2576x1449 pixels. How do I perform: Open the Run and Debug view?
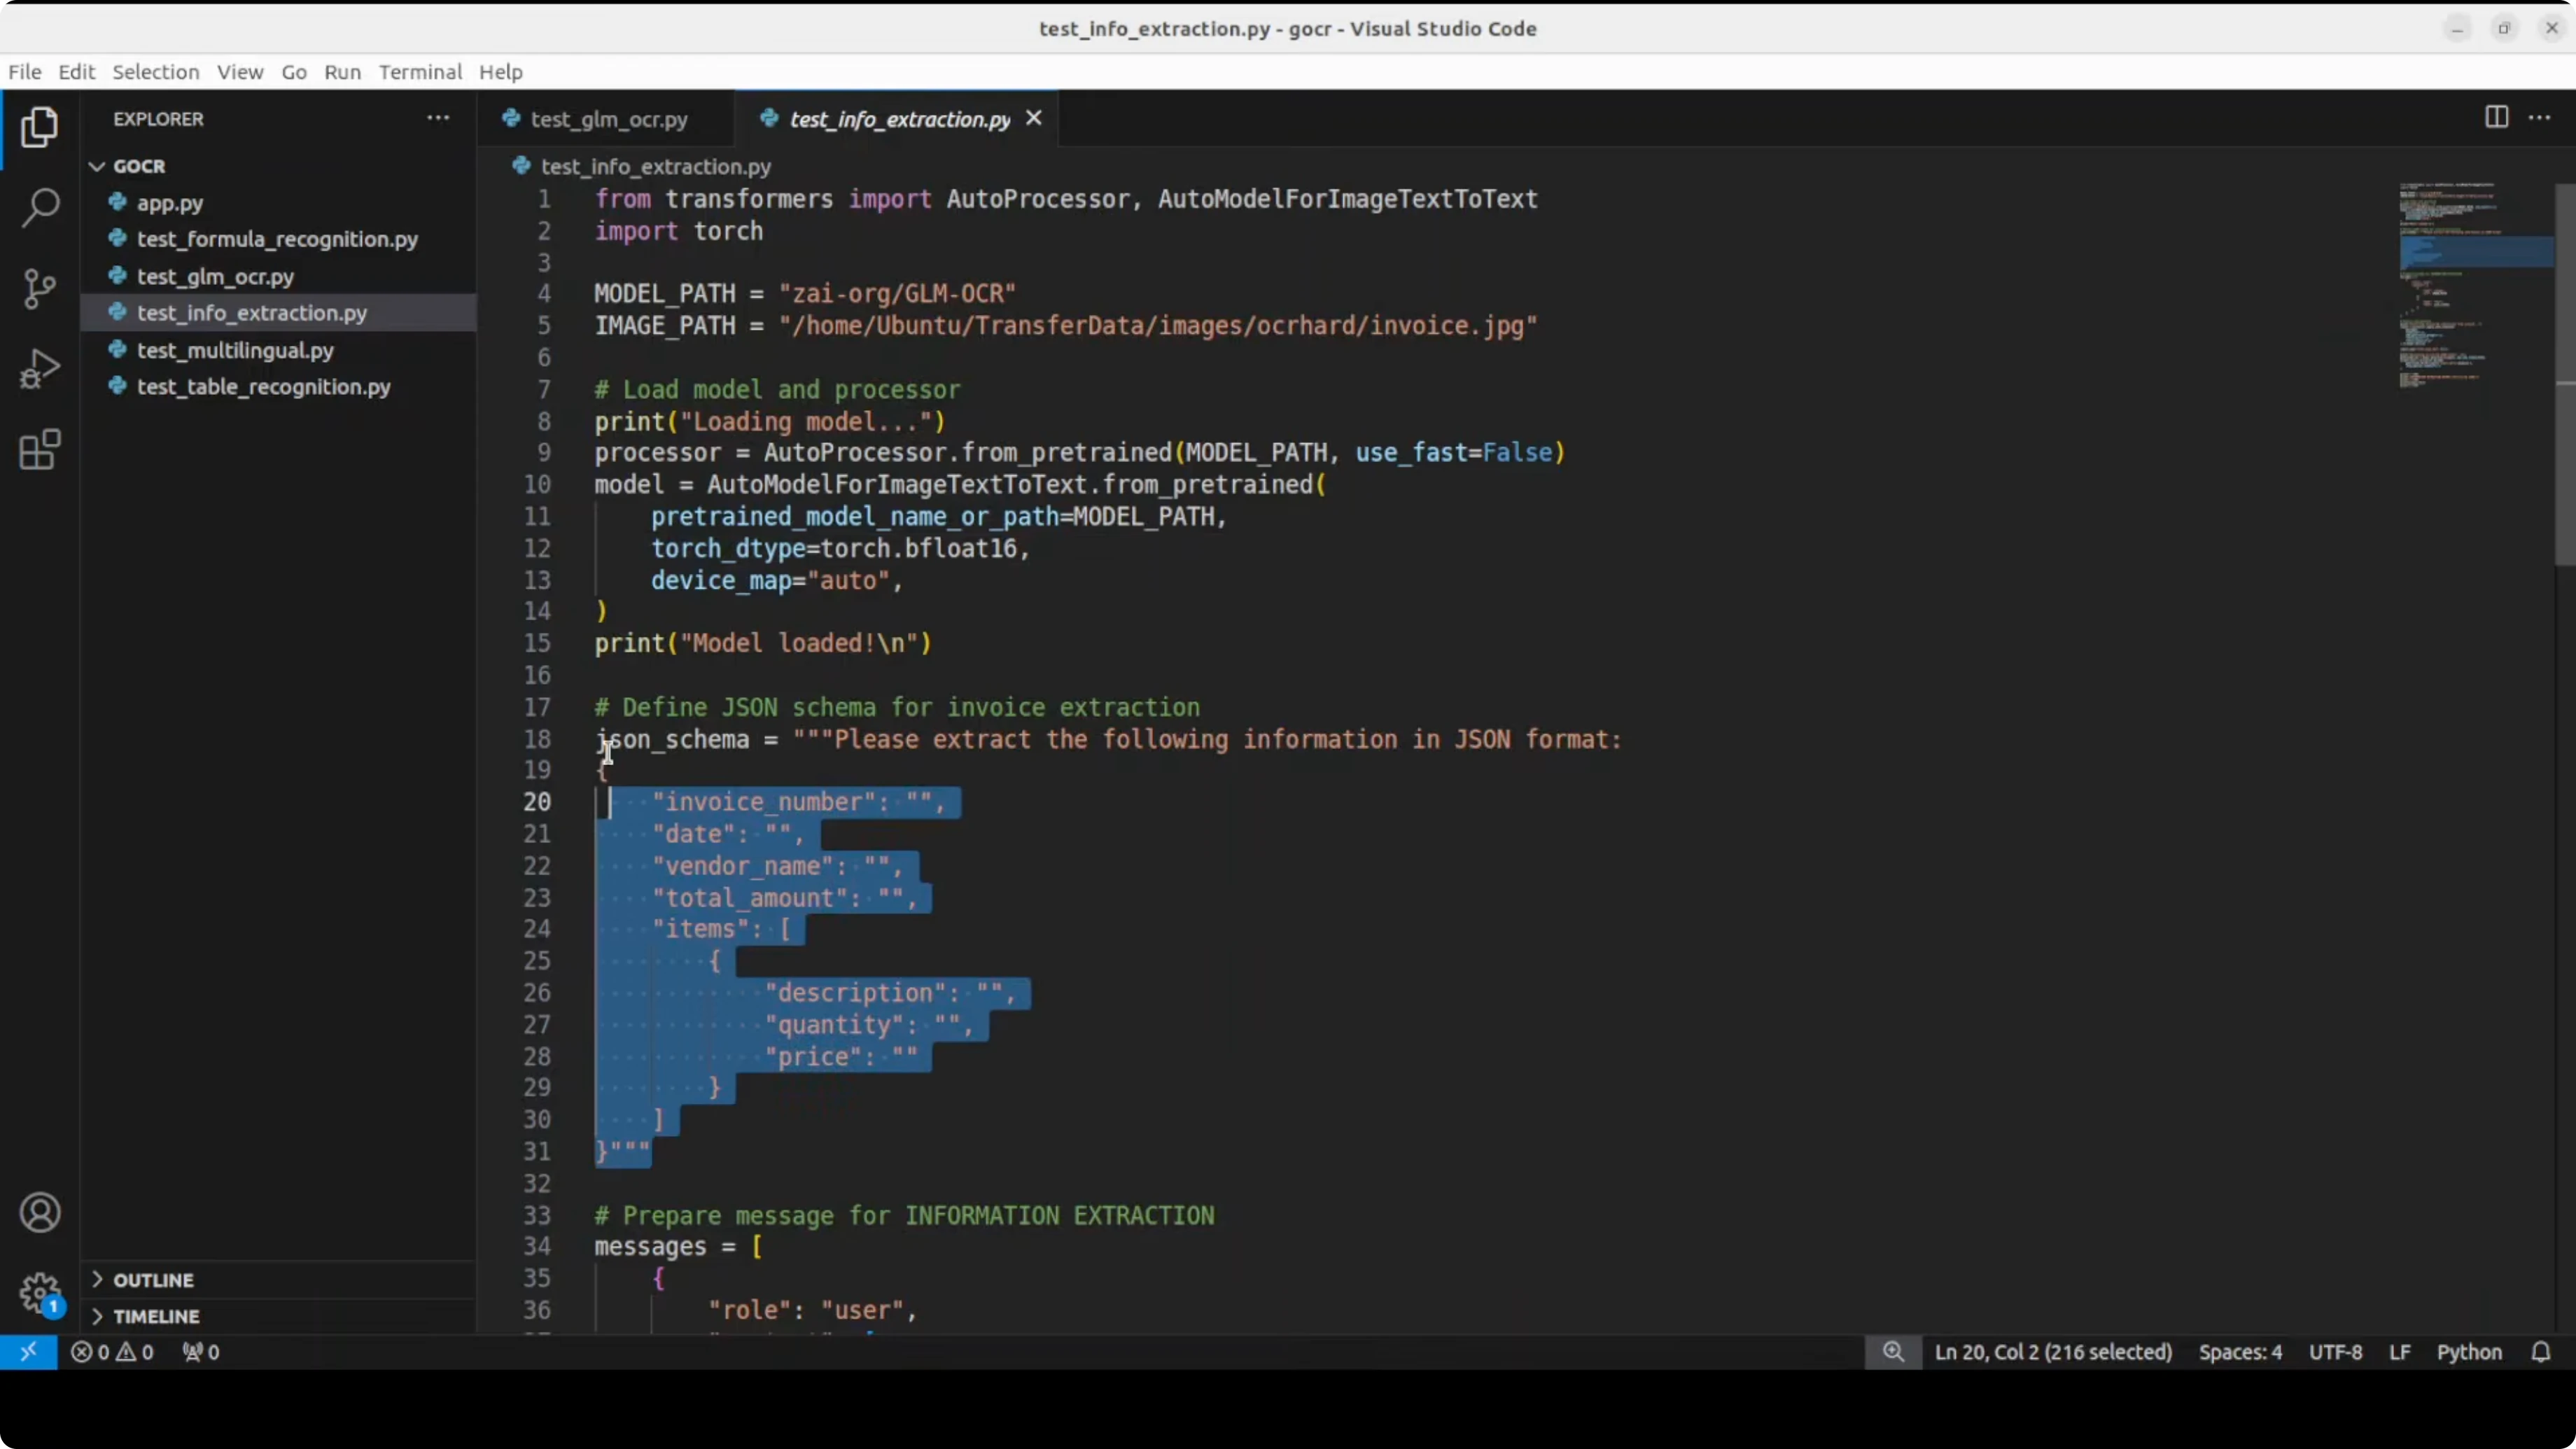click(40, 369)
